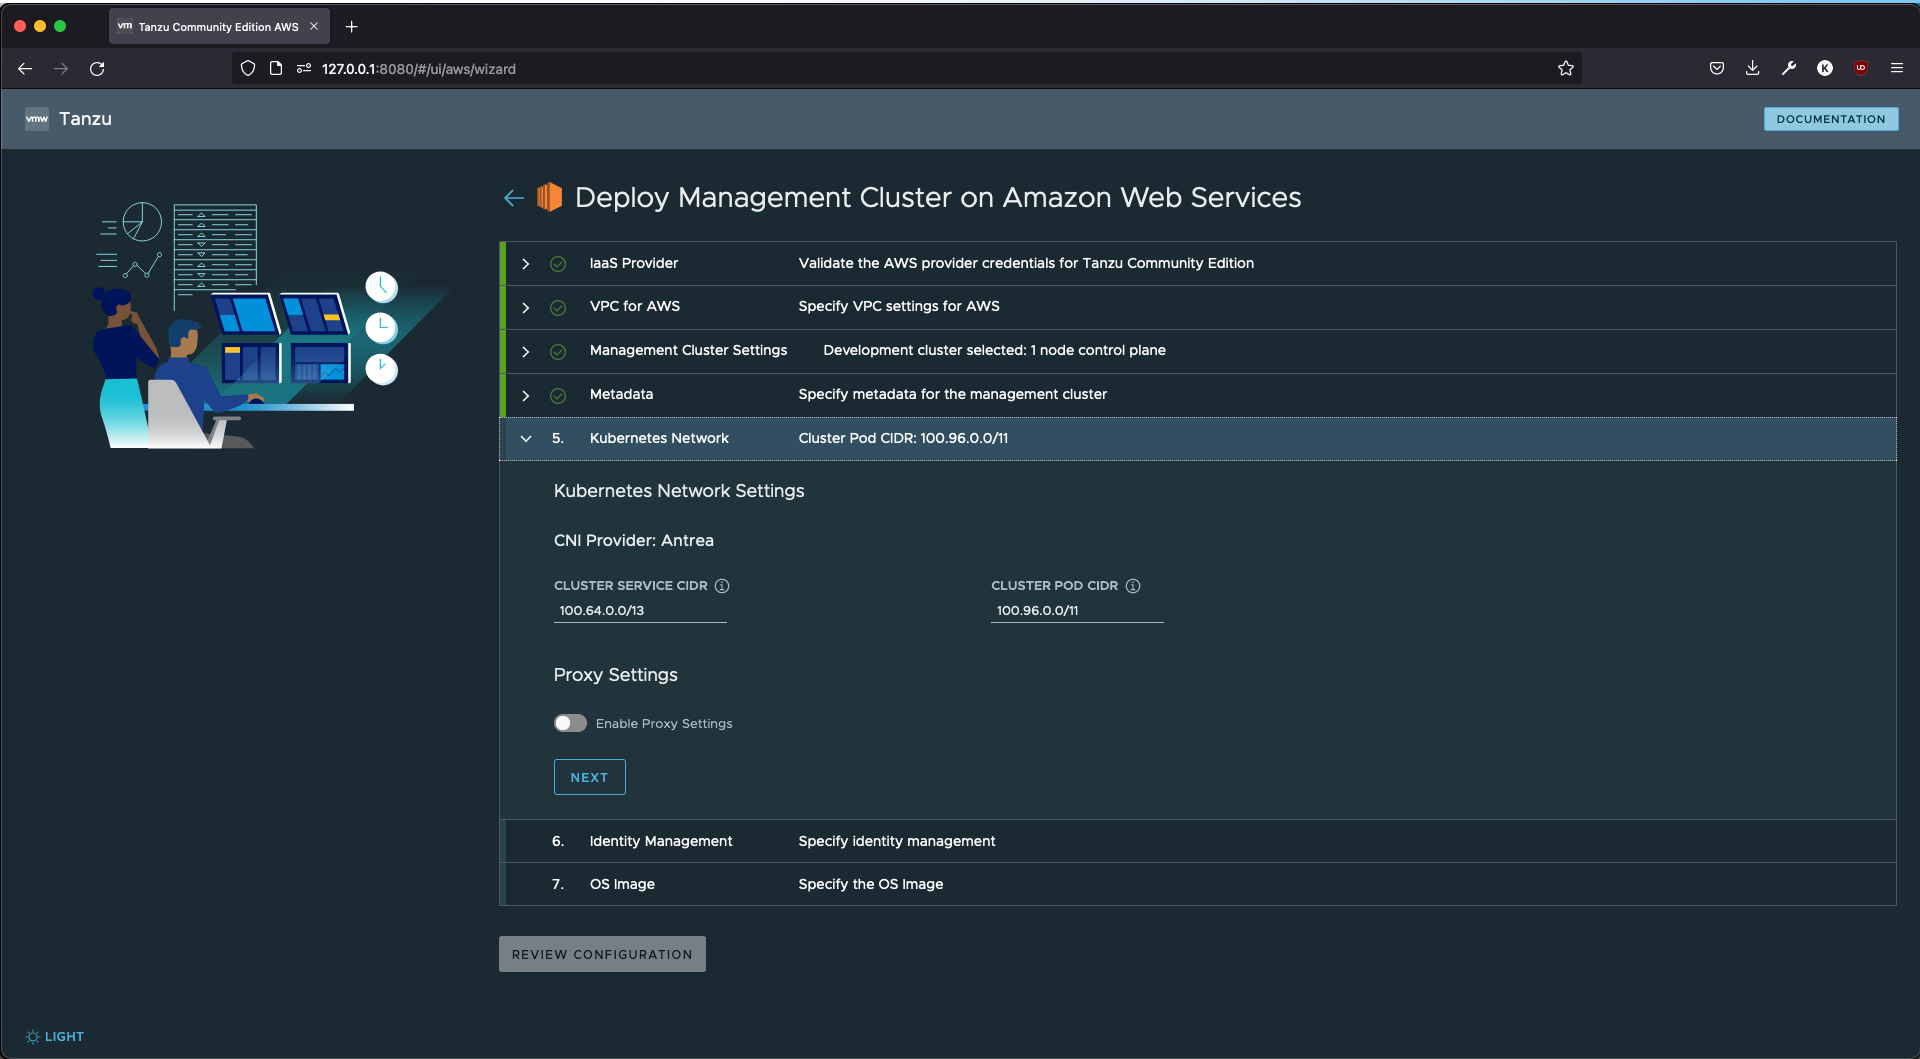Click the page info document icon
Viewport: 1920px width, 1059px height.
pyautogui.click(x=276, y=69)
